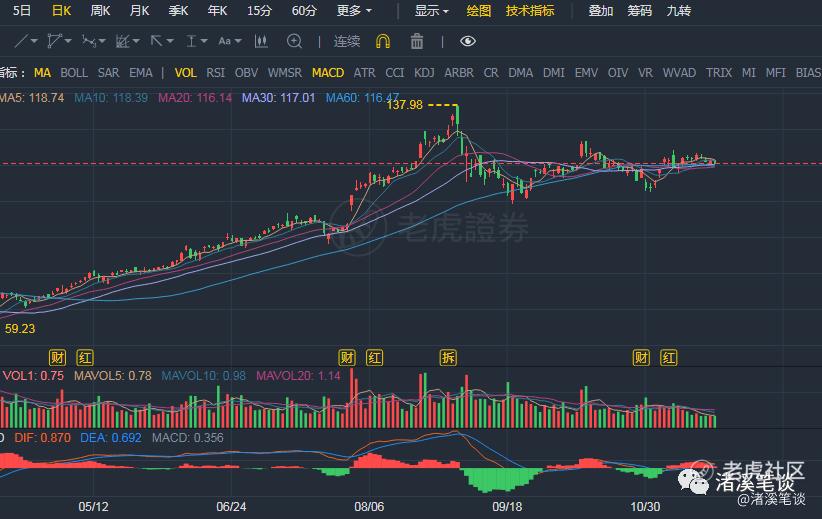The height and width of the screenshot is (519, 822).
Task: Enable the OBV indicator
Action: (x=246, y=73)
